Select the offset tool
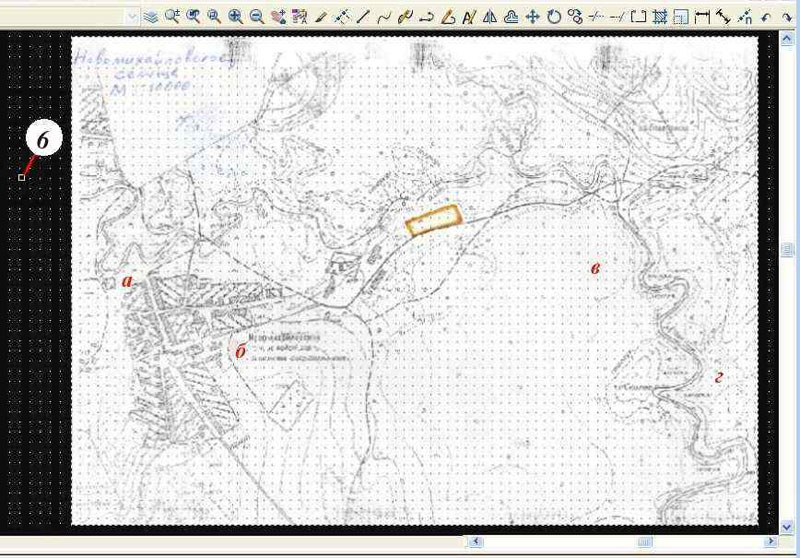Image resolution: width=800 pixels, height=558 pixels. click(x=511, y=17)
